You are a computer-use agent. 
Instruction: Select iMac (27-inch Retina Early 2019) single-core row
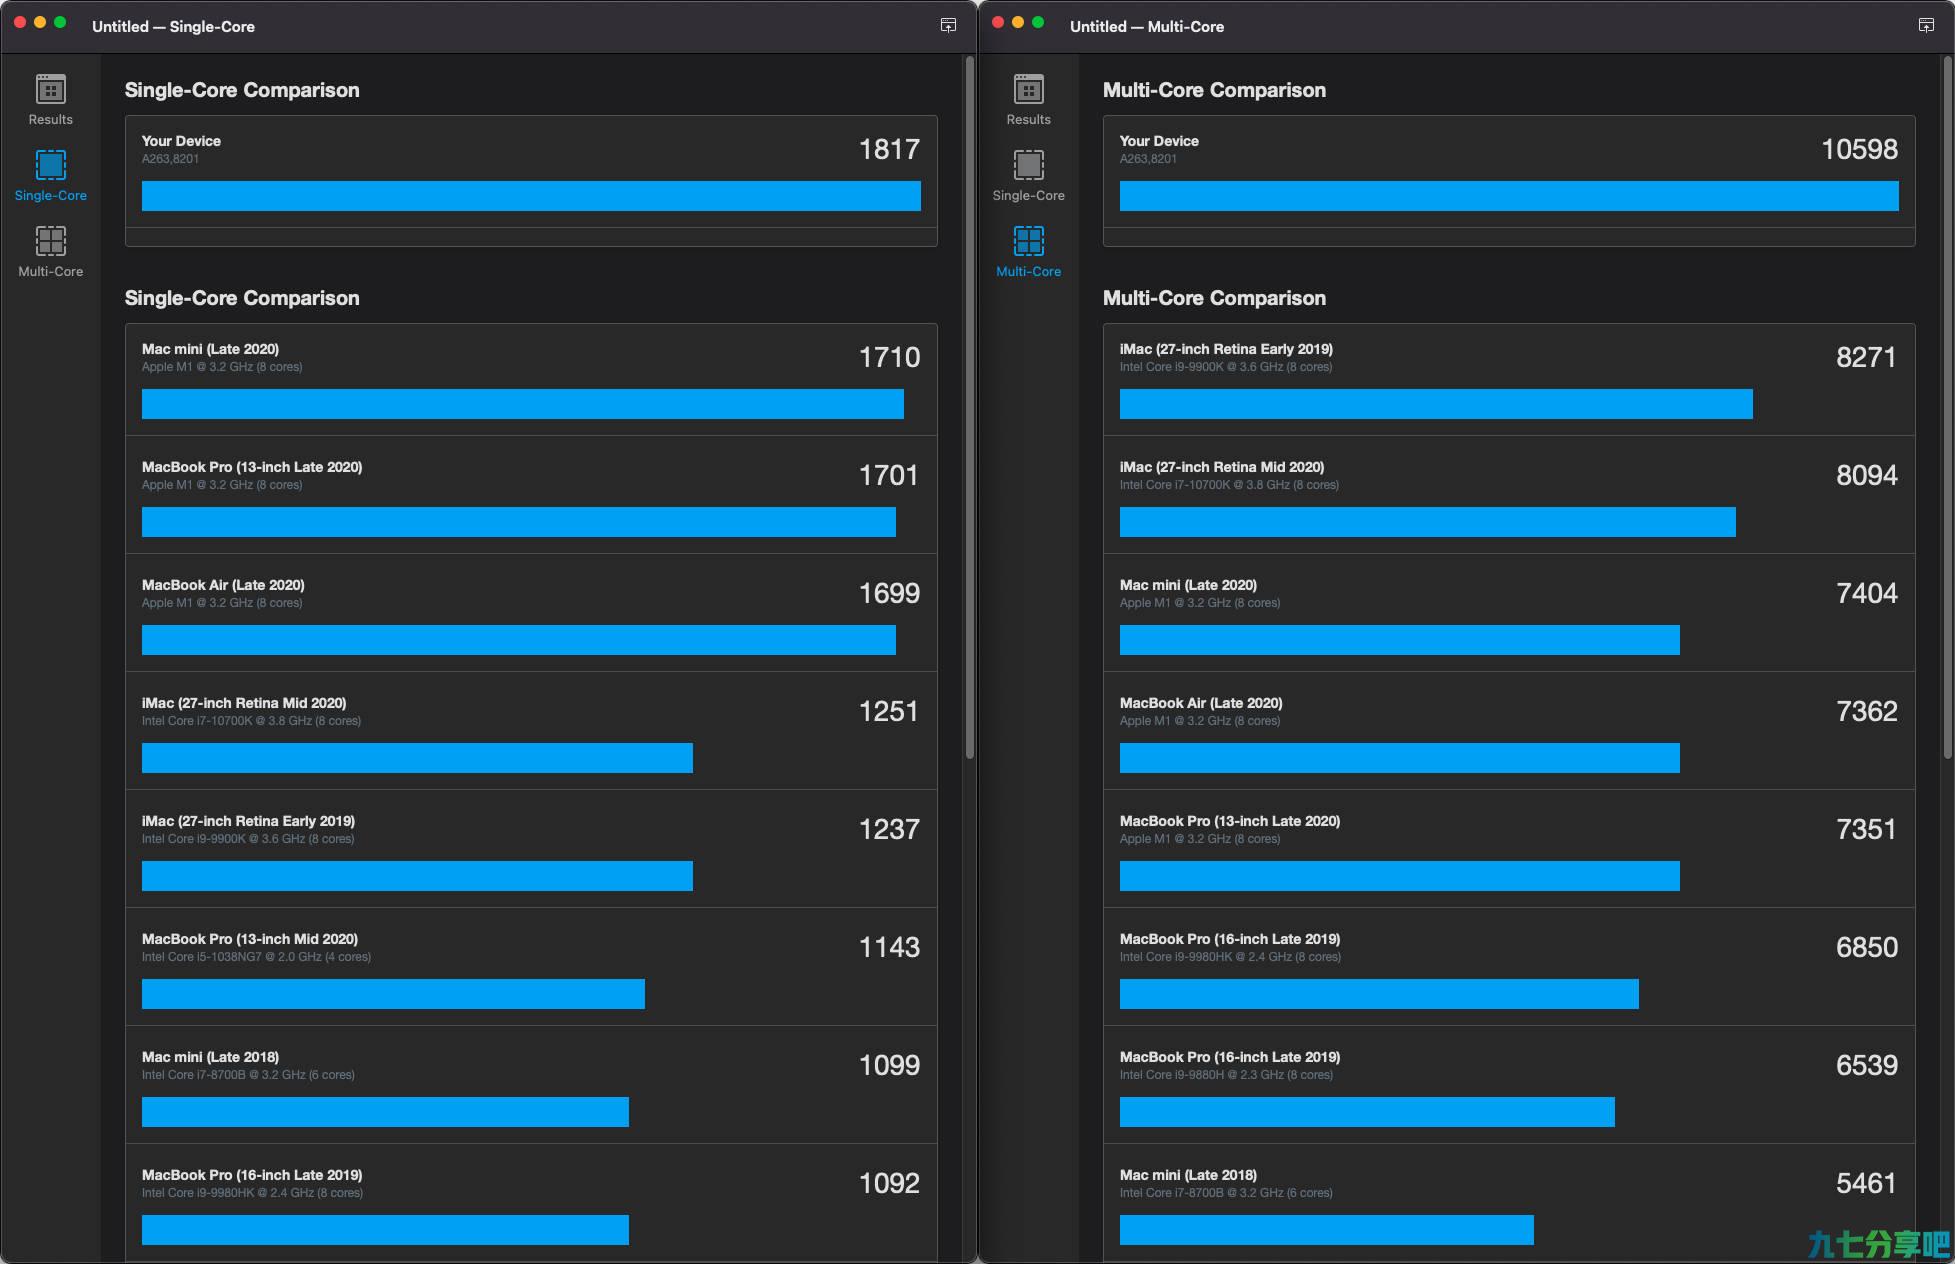(531, 849)
